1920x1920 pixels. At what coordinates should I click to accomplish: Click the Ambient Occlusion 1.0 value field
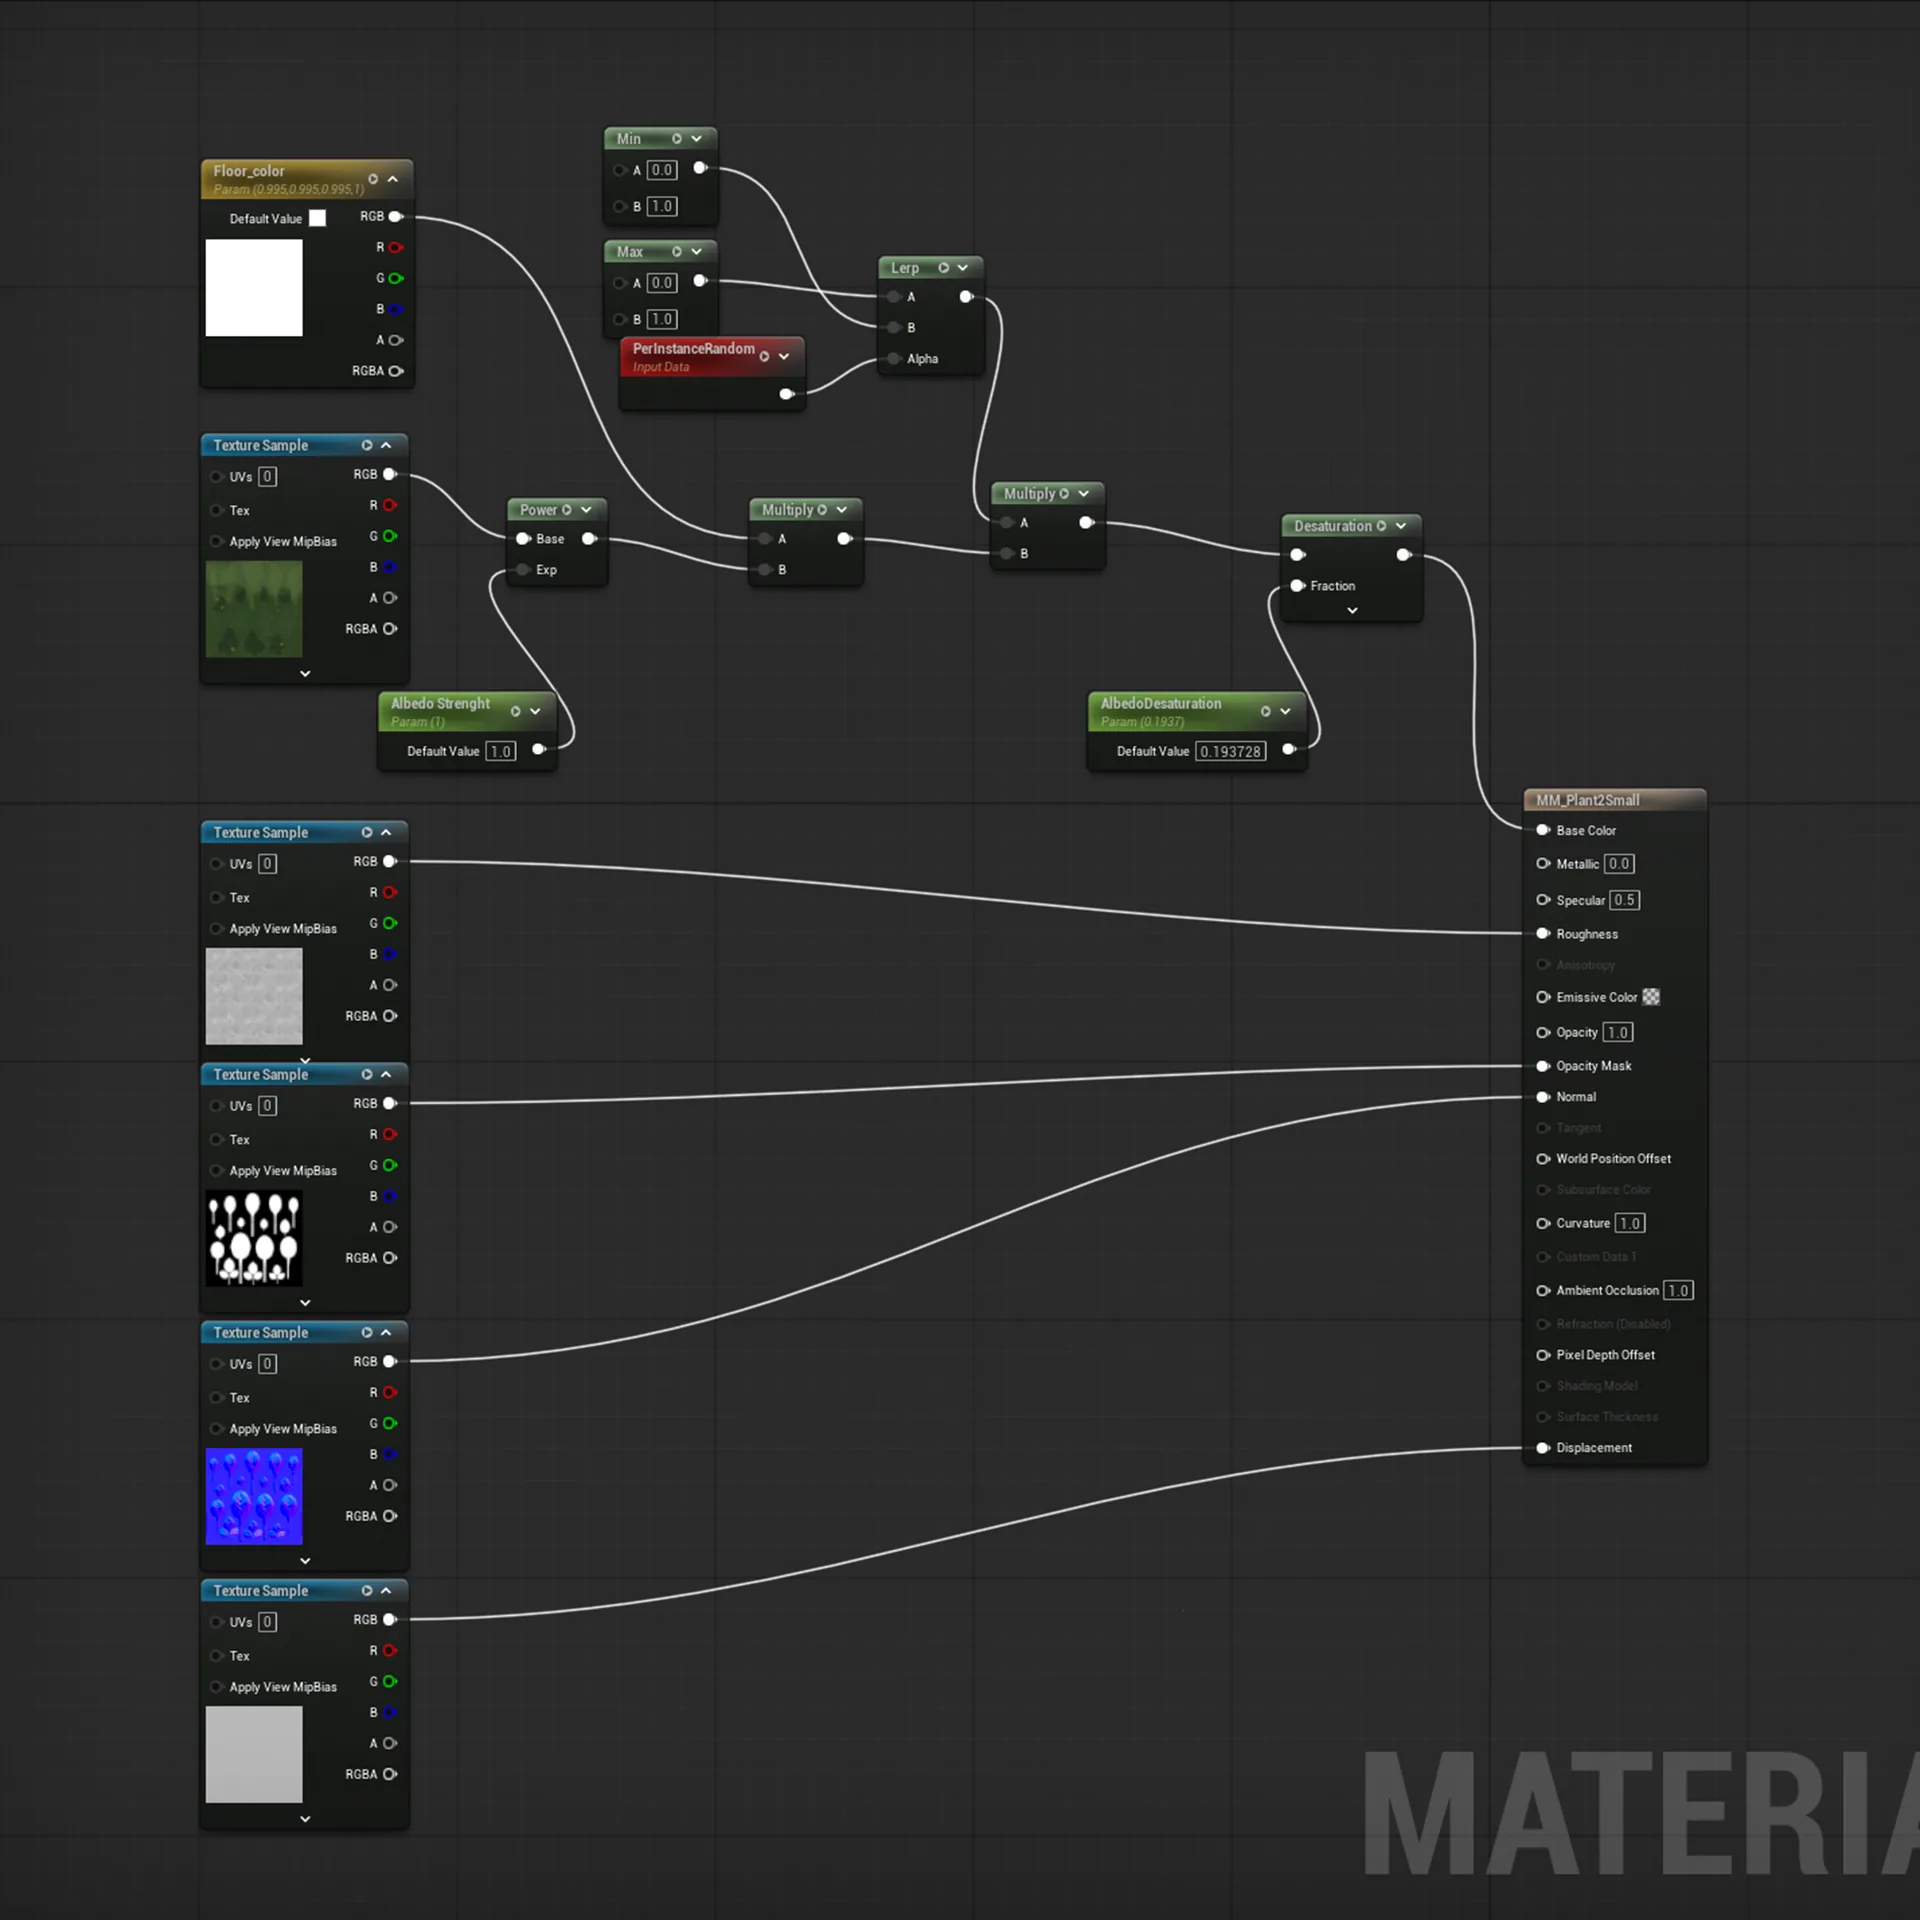pyautogui.click(x=1679, y=1291)
